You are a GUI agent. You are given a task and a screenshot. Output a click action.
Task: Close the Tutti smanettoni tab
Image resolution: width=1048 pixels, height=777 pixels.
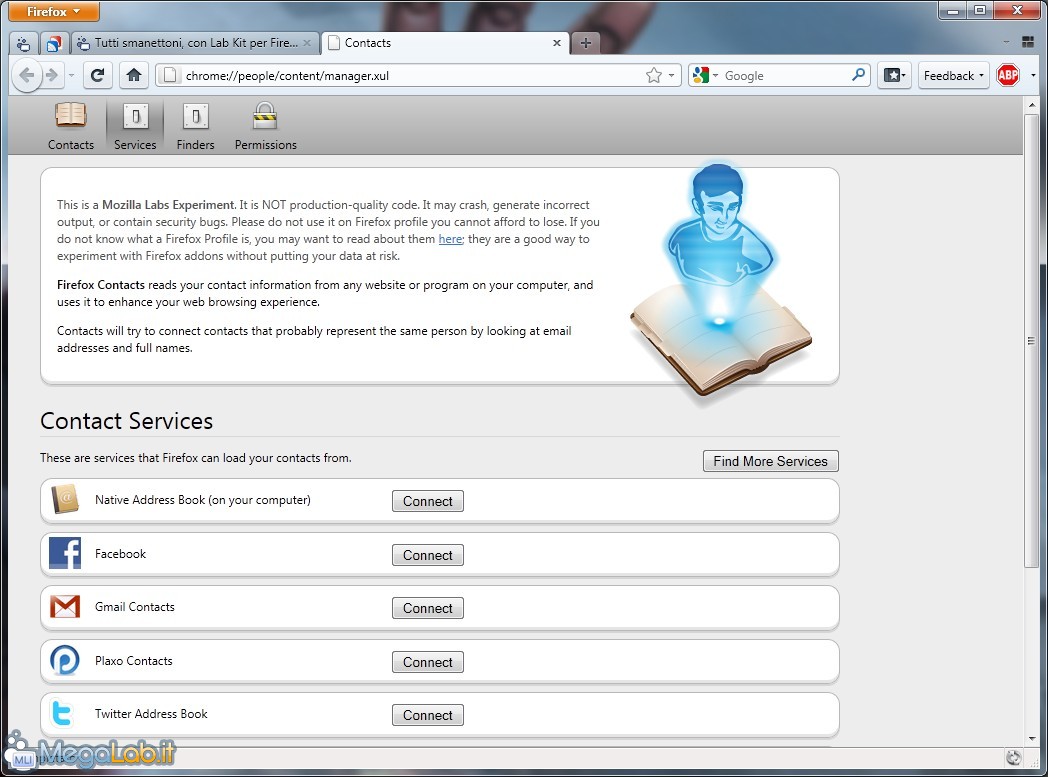(x=307, y=43)
